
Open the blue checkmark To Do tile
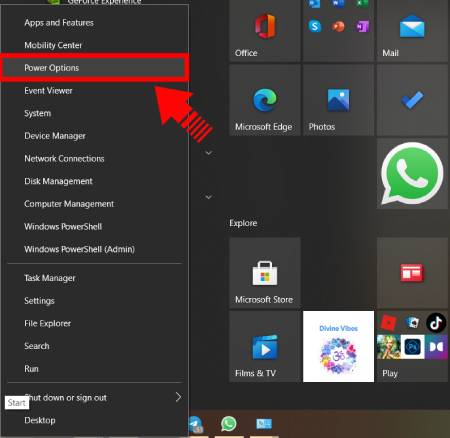412,100
